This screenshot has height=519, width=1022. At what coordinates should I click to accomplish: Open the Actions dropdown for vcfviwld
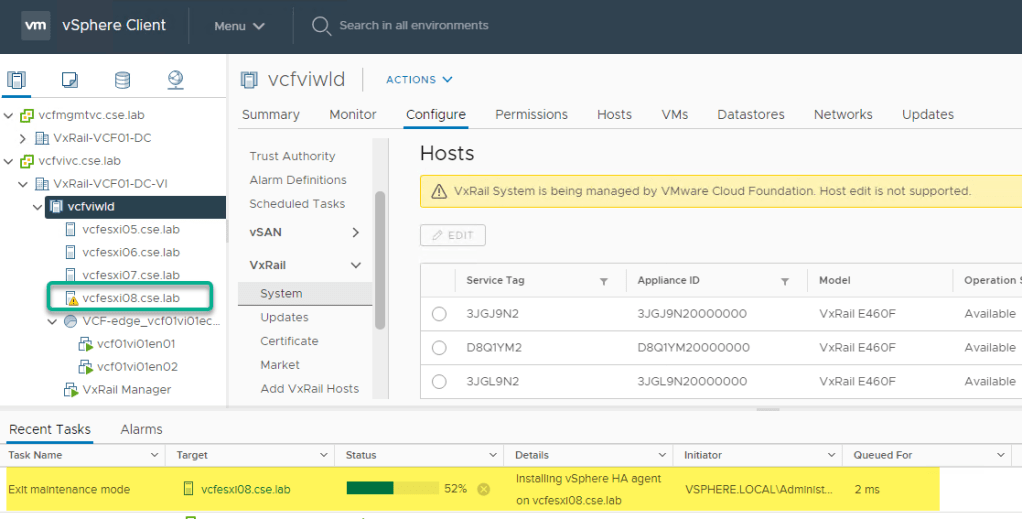(x=419, y=80)
